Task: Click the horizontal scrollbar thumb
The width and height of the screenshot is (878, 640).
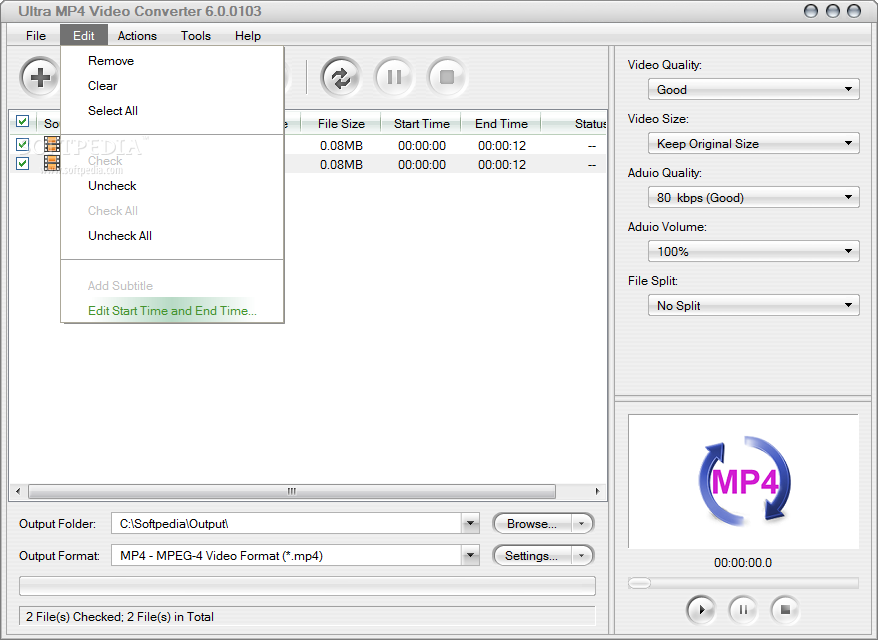Action: [292, 491]
